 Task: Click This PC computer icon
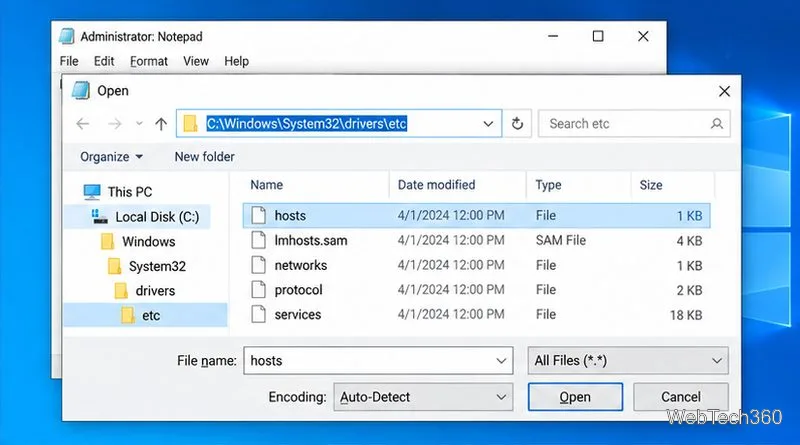92,192
